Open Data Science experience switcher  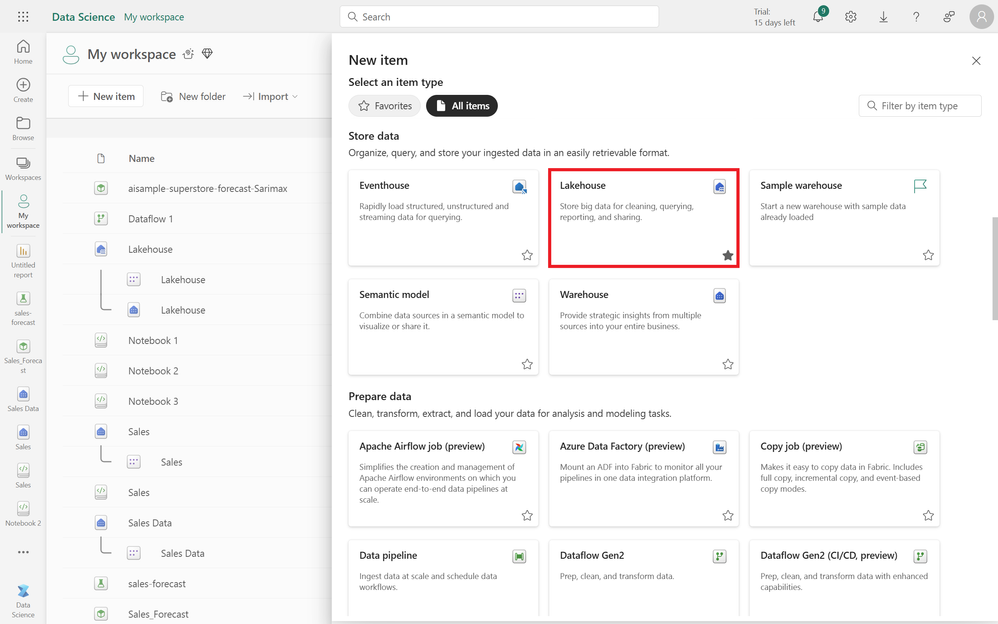23,600
